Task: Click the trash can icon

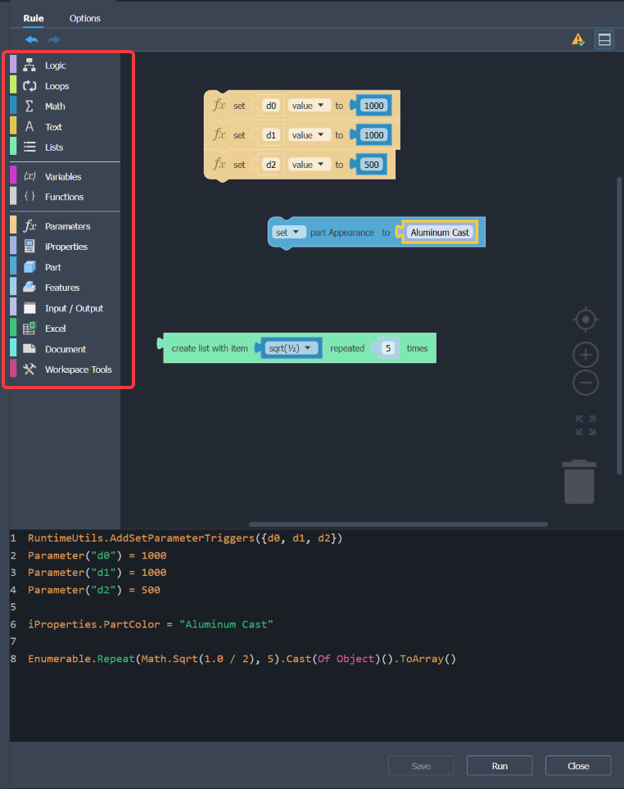Action: tap(579, 482)
